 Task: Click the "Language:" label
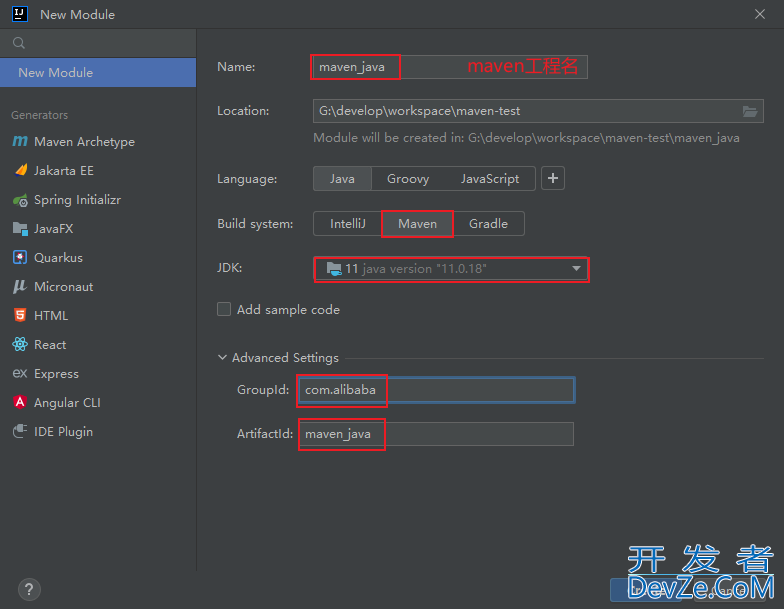coord(247,178)
